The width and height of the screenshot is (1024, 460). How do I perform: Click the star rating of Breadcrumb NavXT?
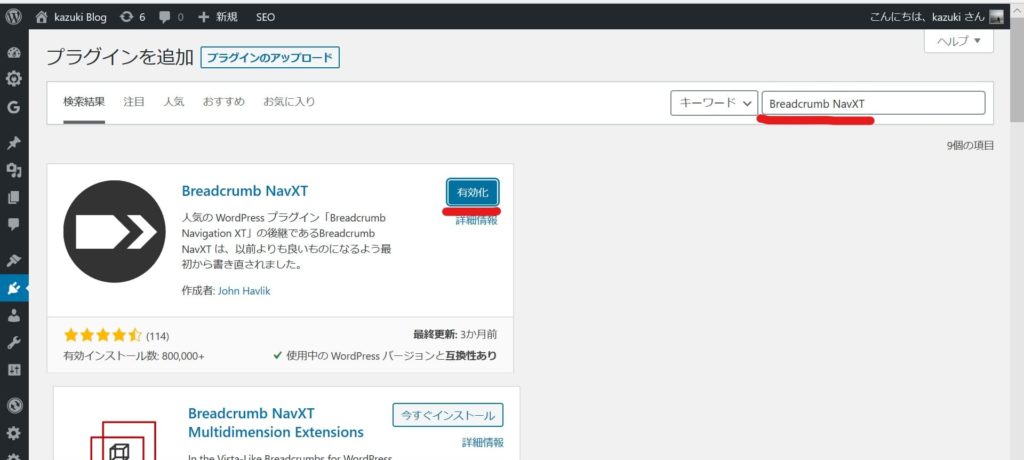tap(103, 336)
